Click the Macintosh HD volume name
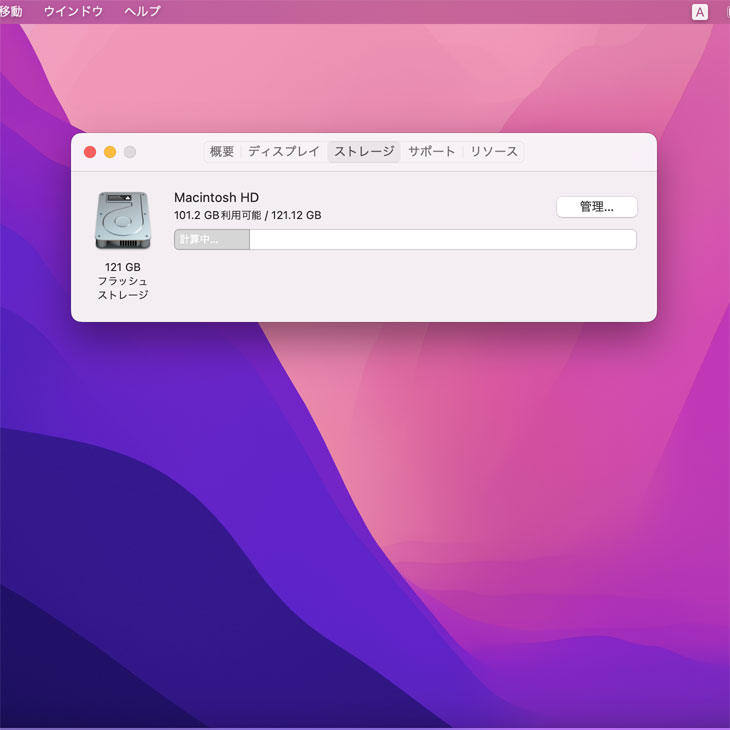 point(216,198)
